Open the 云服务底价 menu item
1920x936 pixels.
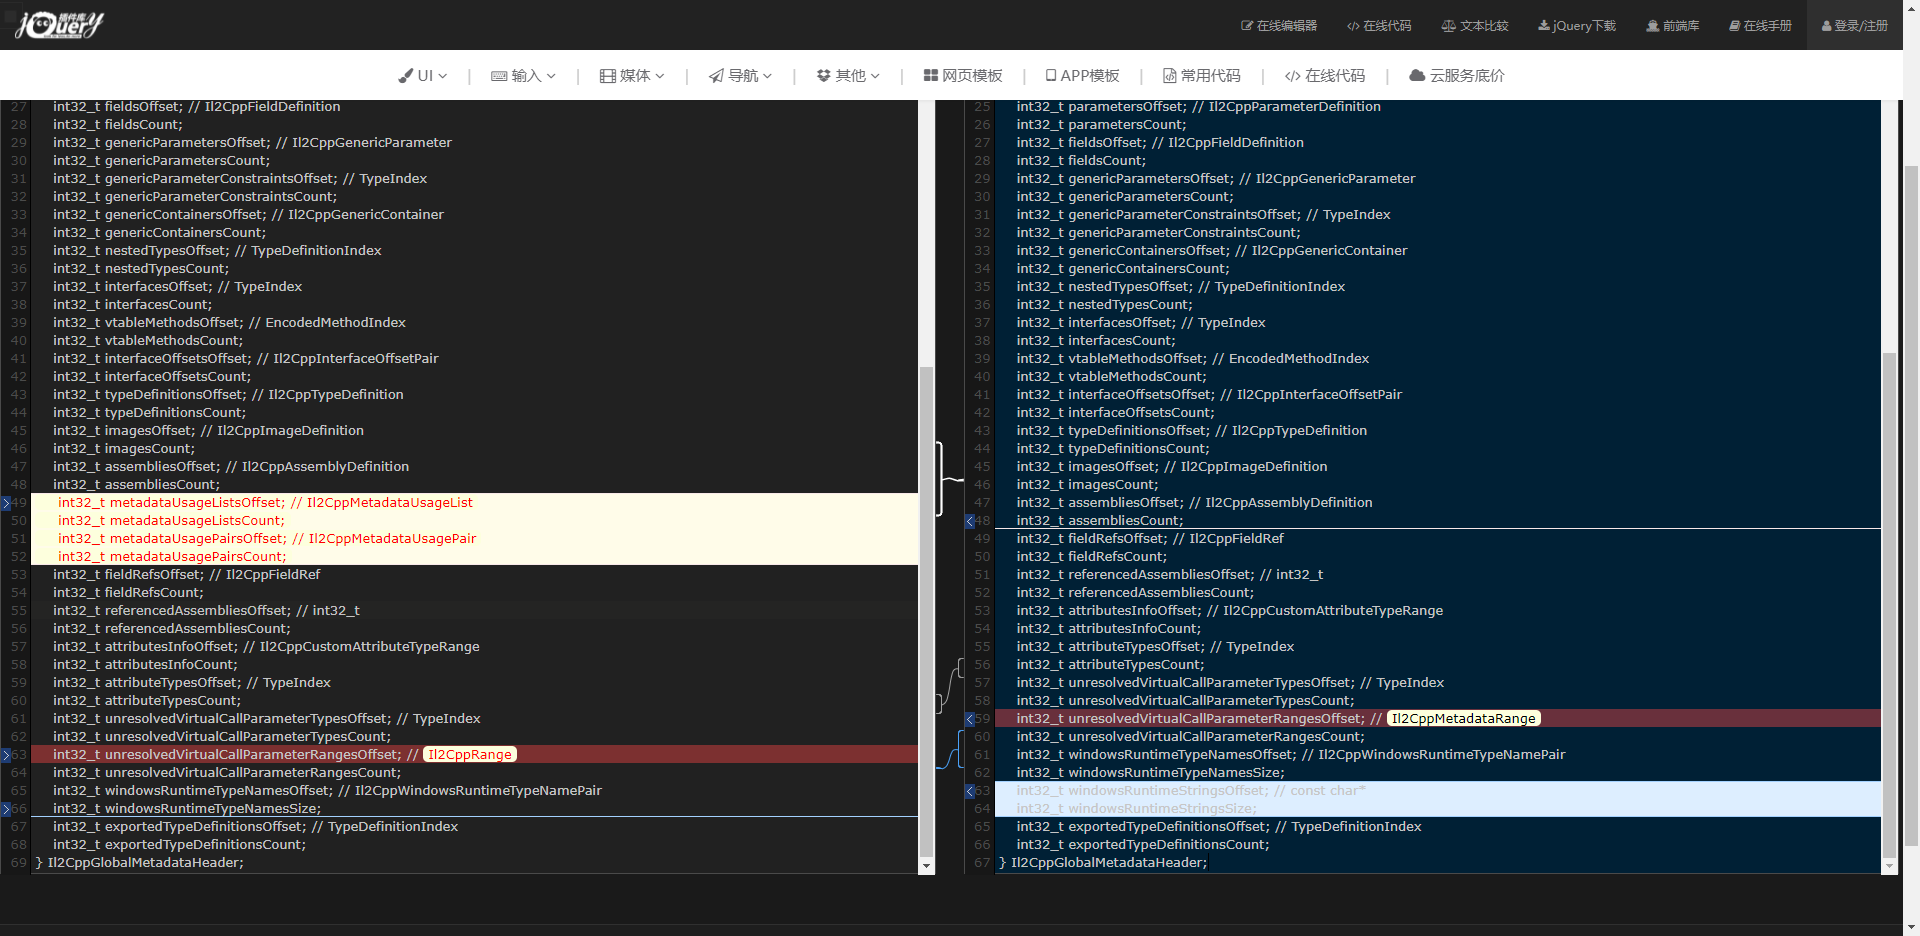coord(1457,76)
